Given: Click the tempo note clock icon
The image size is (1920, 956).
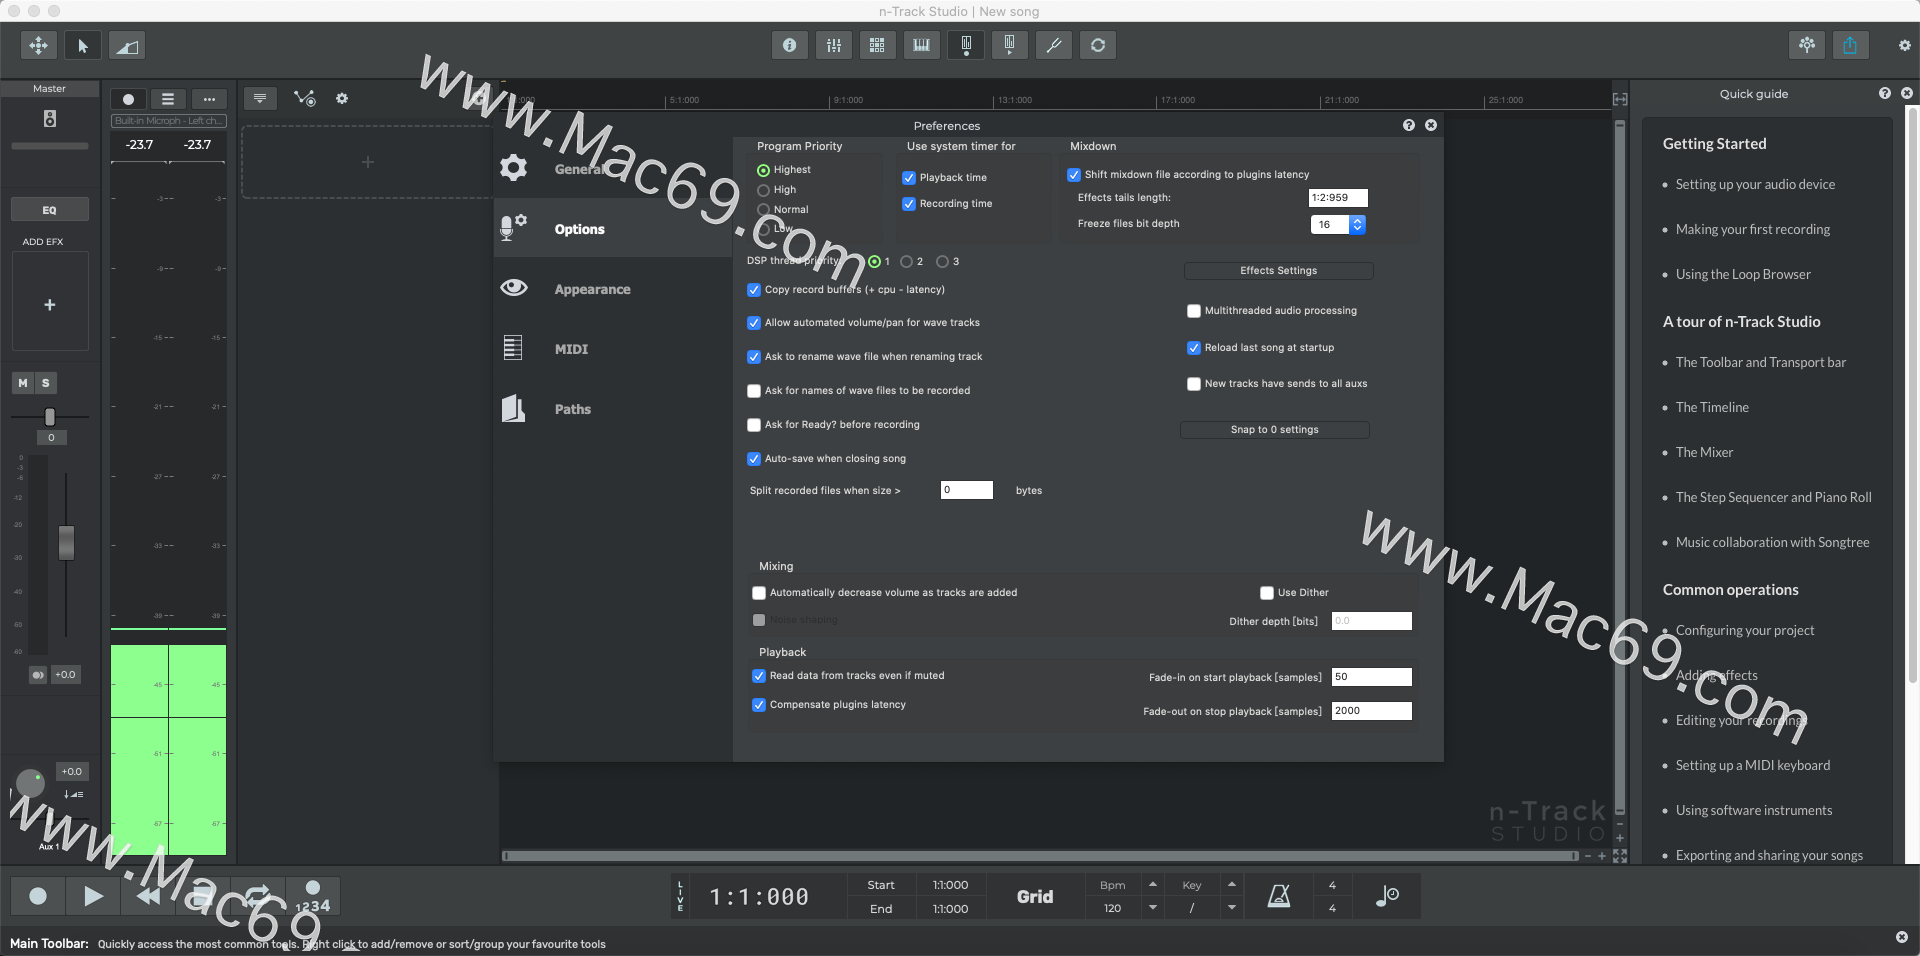Looking at the screenshot, I should click(x=1387, y=896).
